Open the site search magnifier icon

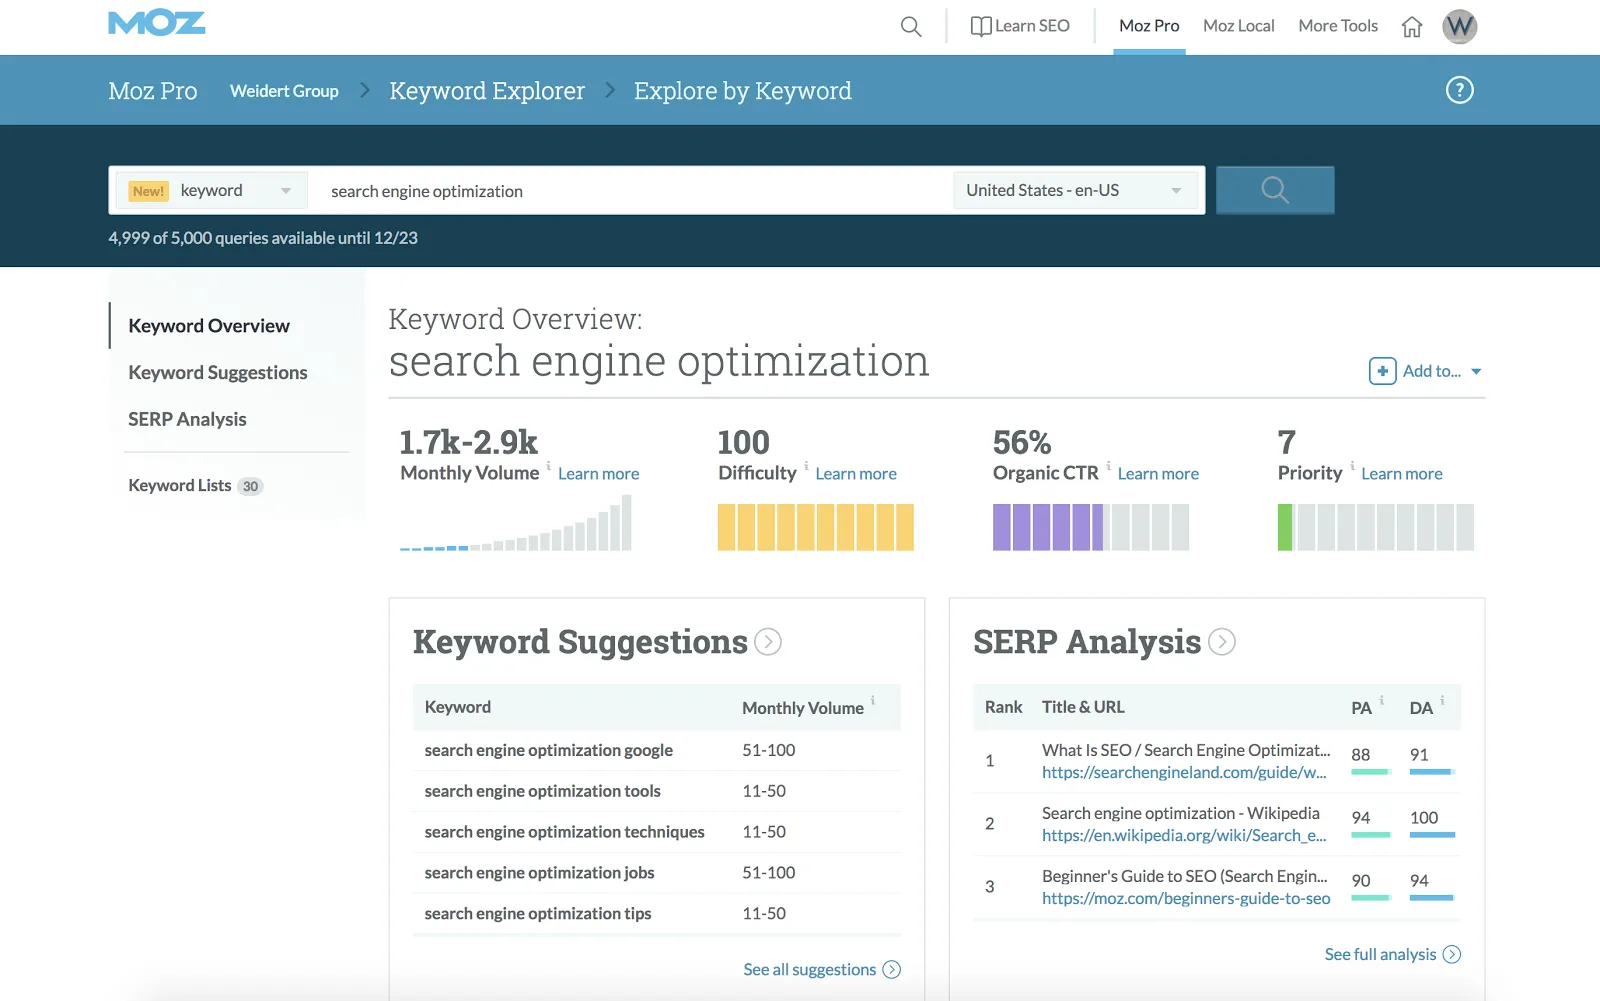pos(911,26)
